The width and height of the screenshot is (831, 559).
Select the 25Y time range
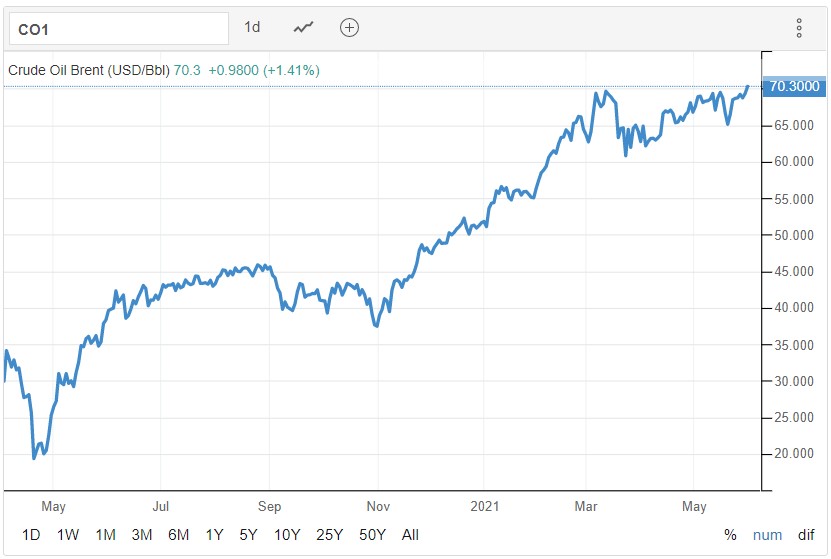click(x=328, y=535)
